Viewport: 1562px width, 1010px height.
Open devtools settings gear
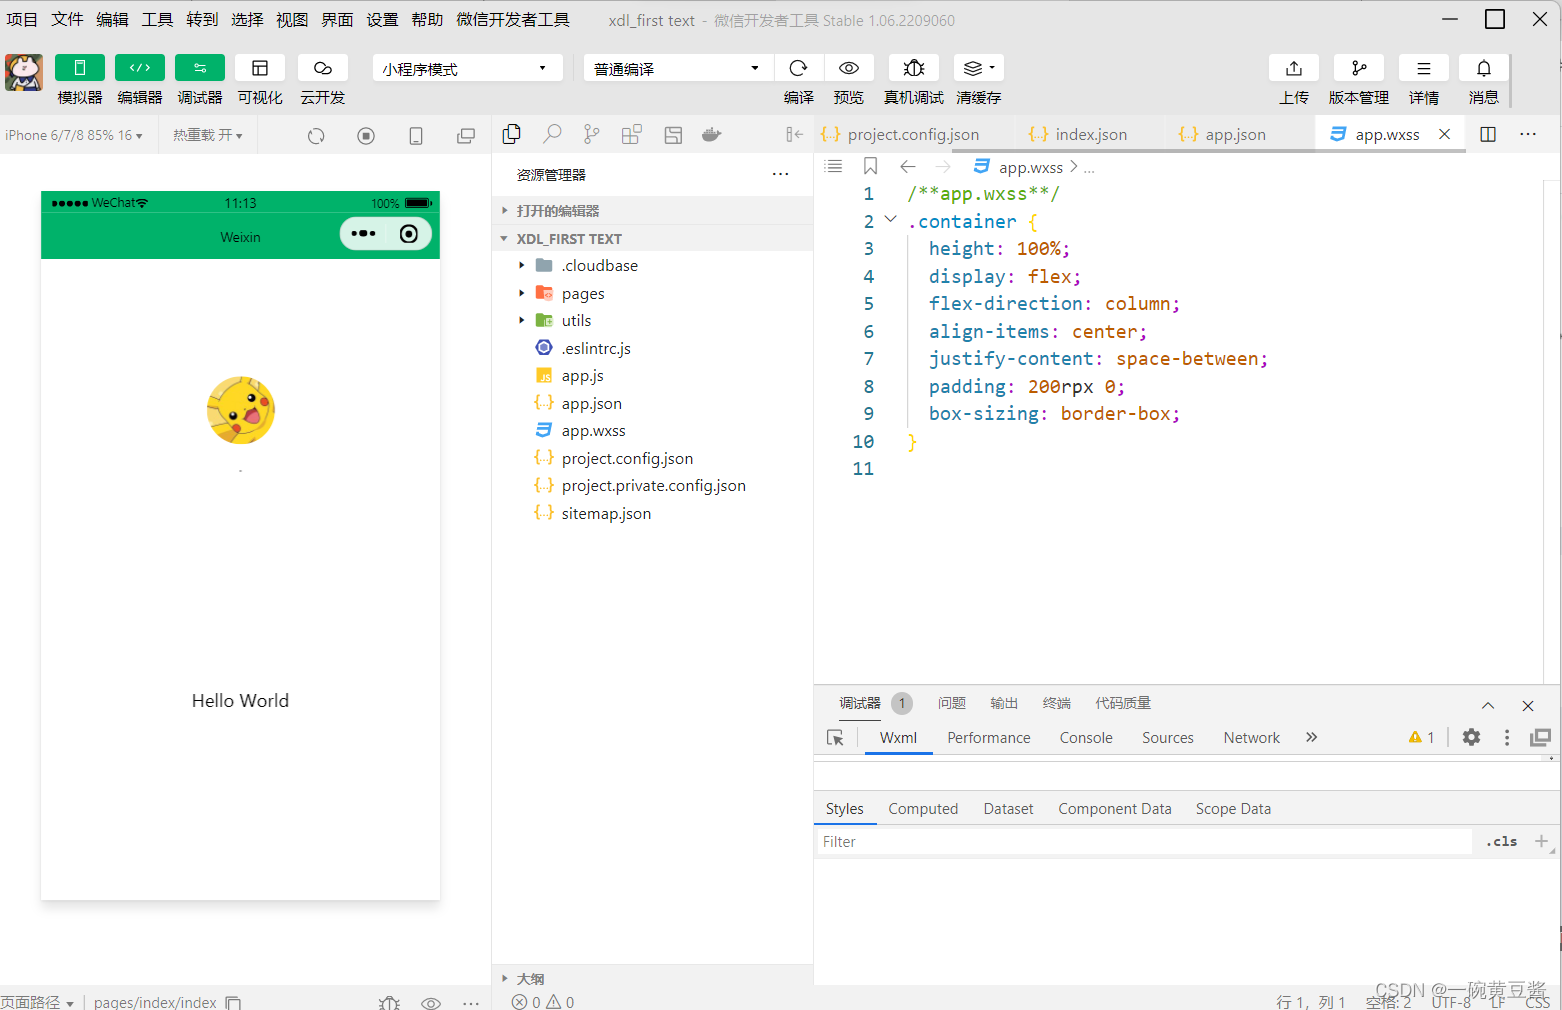pos(1471,737)
